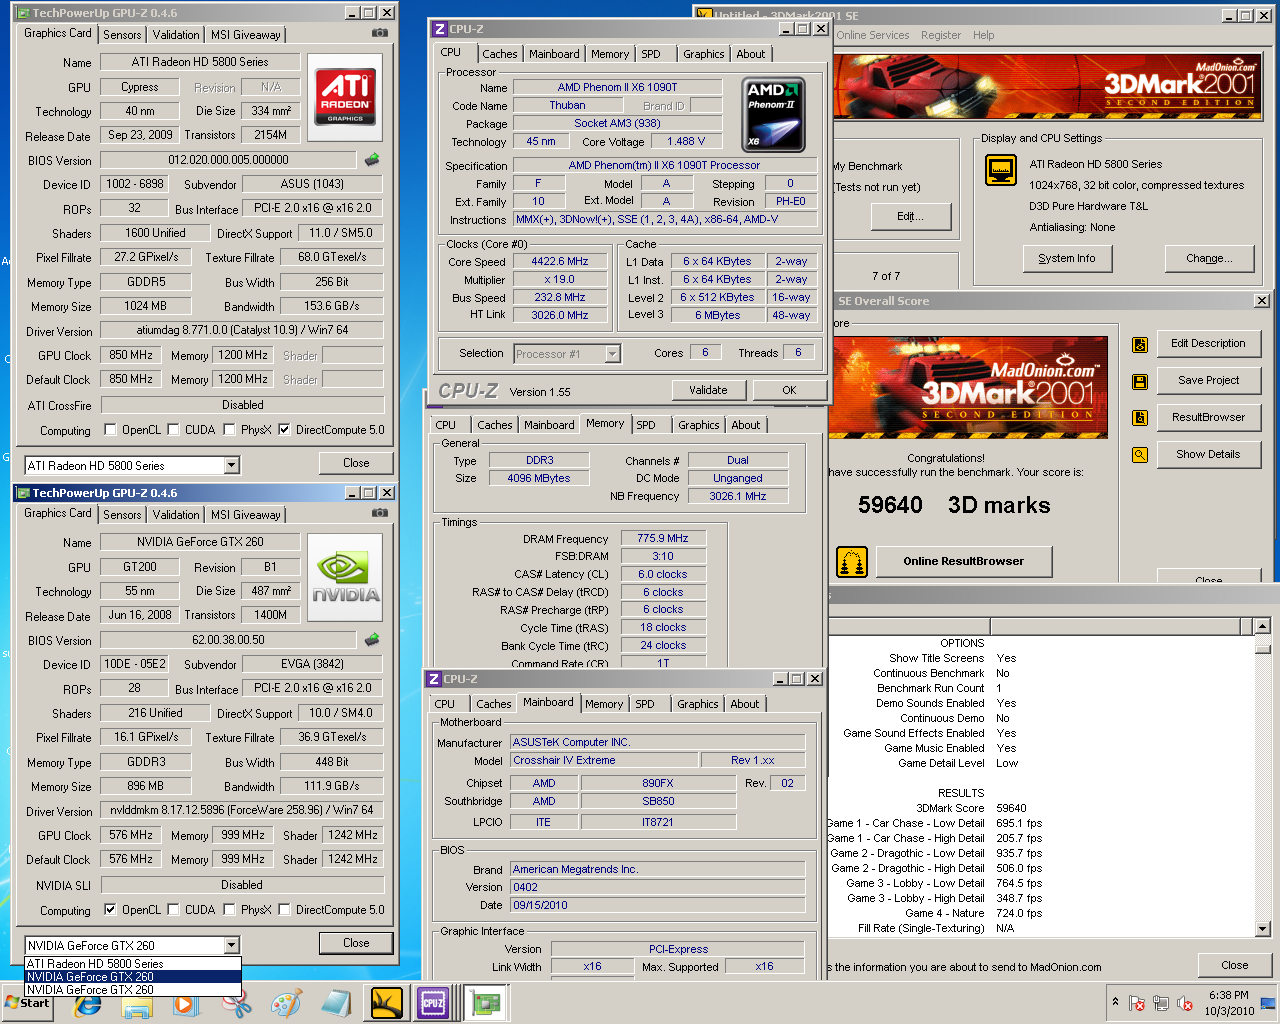Image resolution: width=1280 pixels, height=1024 pixels.
Task: Click the Change... button in Display settings
Action: [1209, 258]
